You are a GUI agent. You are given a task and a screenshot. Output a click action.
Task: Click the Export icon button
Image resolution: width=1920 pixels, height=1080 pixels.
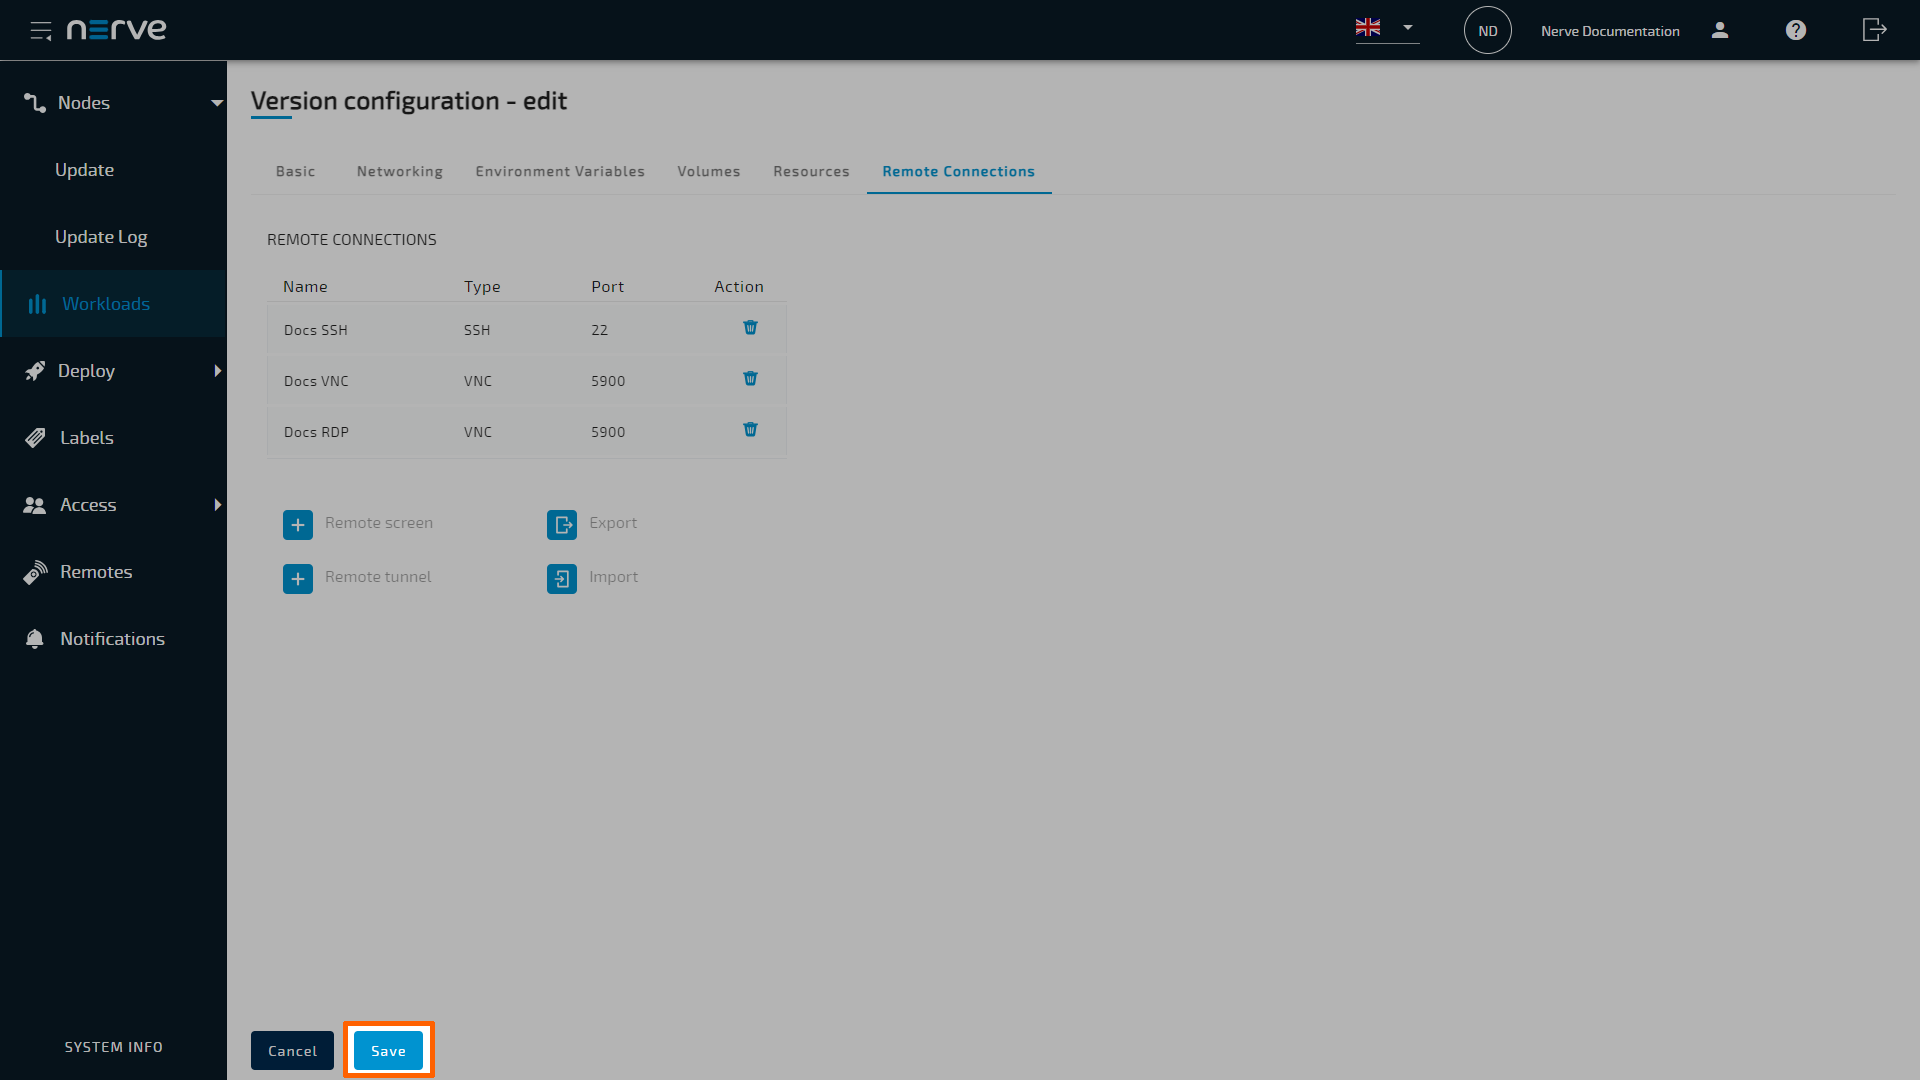tap(563, 524)
